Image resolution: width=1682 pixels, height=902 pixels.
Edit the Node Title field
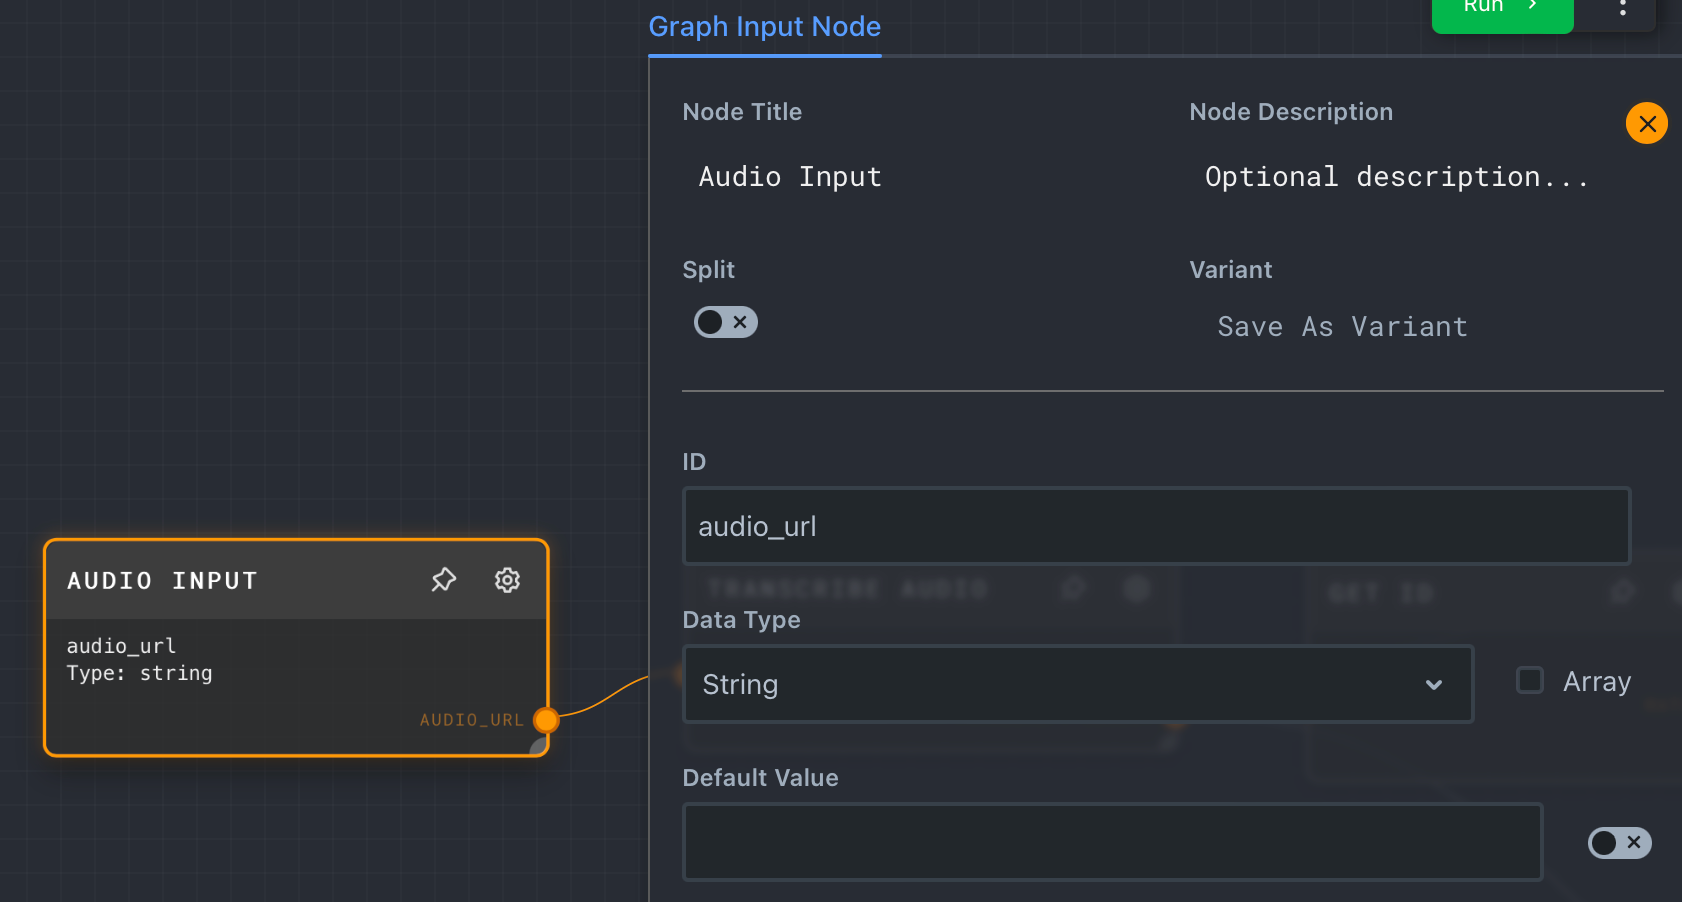point(790,177)
